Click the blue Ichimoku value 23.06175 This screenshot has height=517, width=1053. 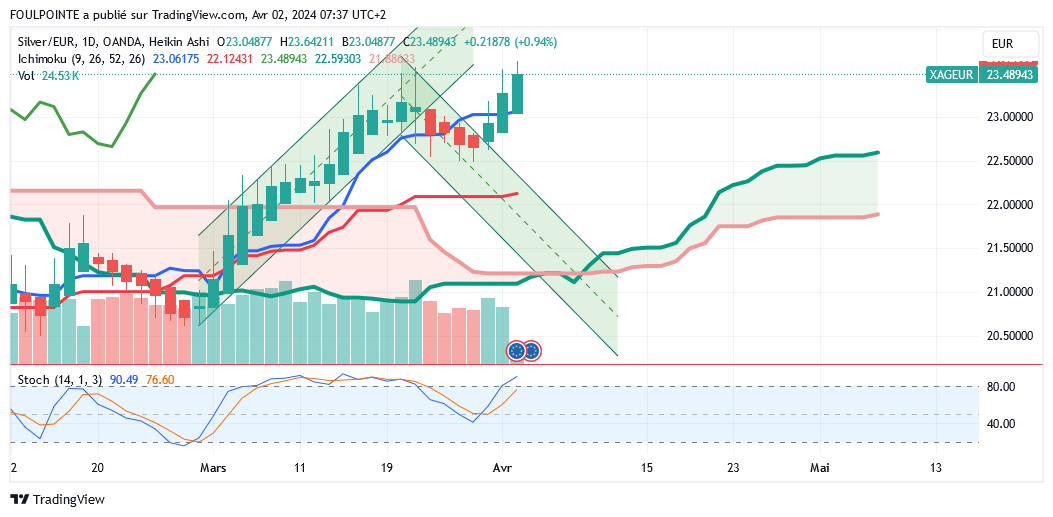[176, 59]
